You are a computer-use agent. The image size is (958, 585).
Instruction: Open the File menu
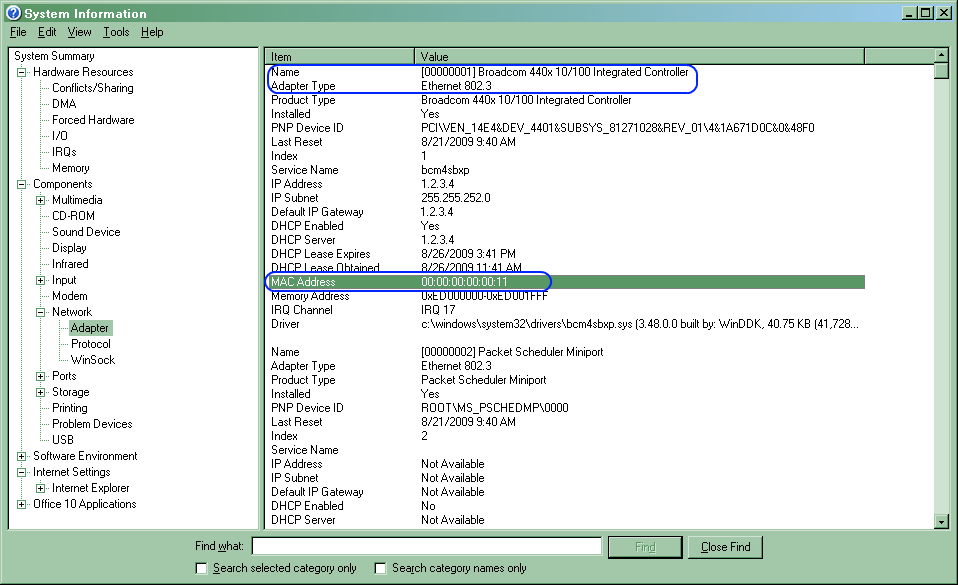18,32
